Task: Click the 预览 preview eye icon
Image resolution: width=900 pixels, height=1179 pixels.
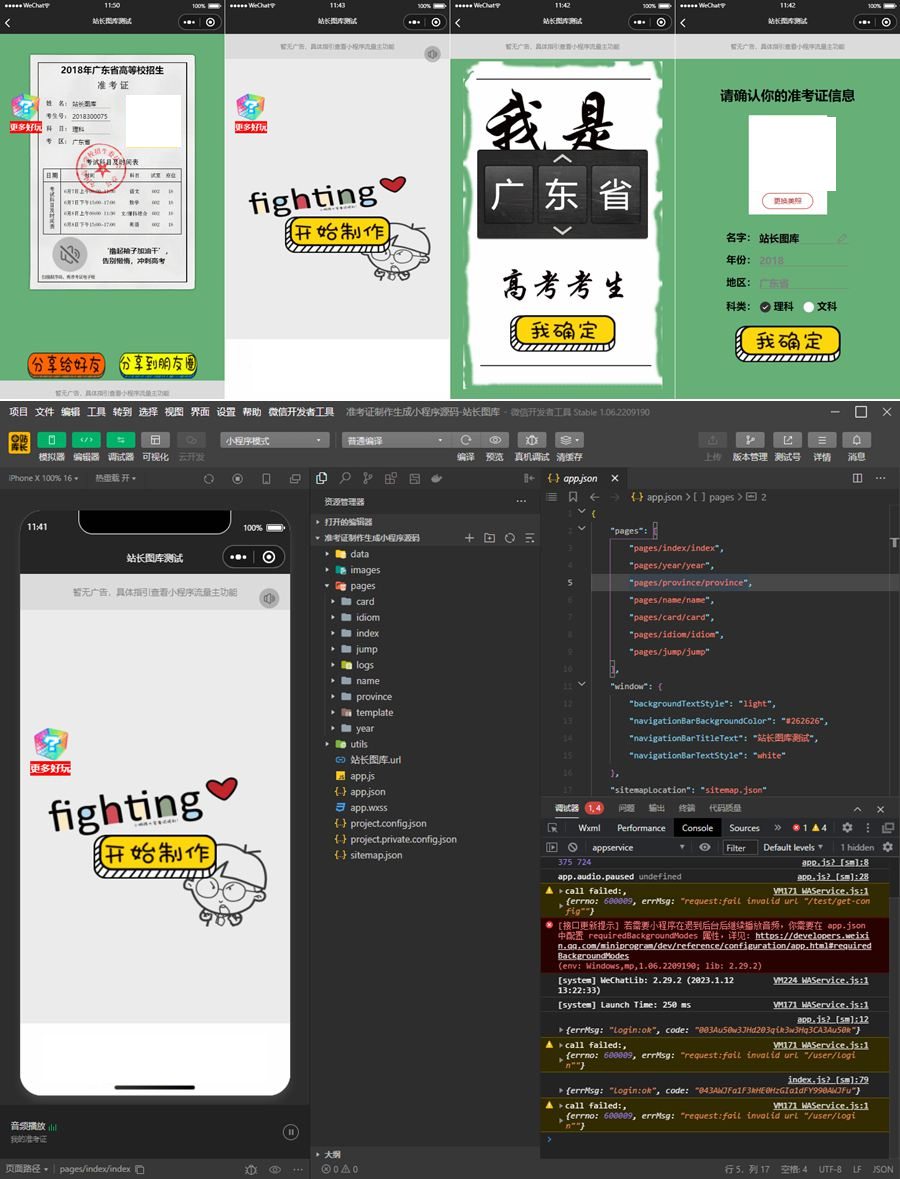Action: click(x=494, y=440)
